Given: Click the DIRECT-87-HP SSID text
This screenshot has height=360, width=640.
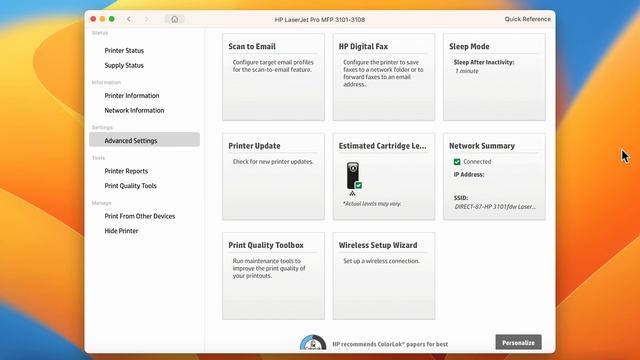Looking at the screenshot, I should point(495,207).
